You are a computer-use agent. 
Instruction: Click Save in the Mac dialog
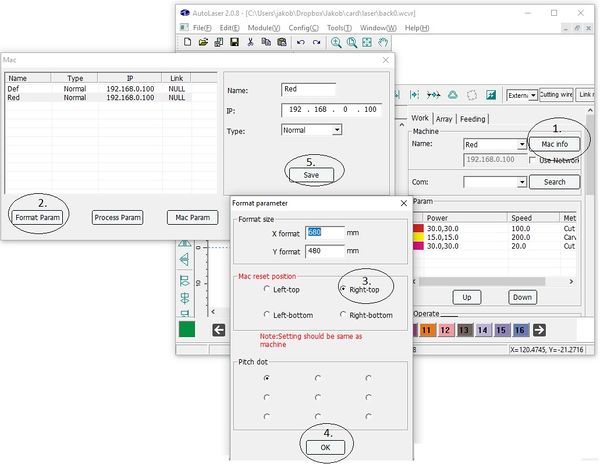(x=311, y=175)
